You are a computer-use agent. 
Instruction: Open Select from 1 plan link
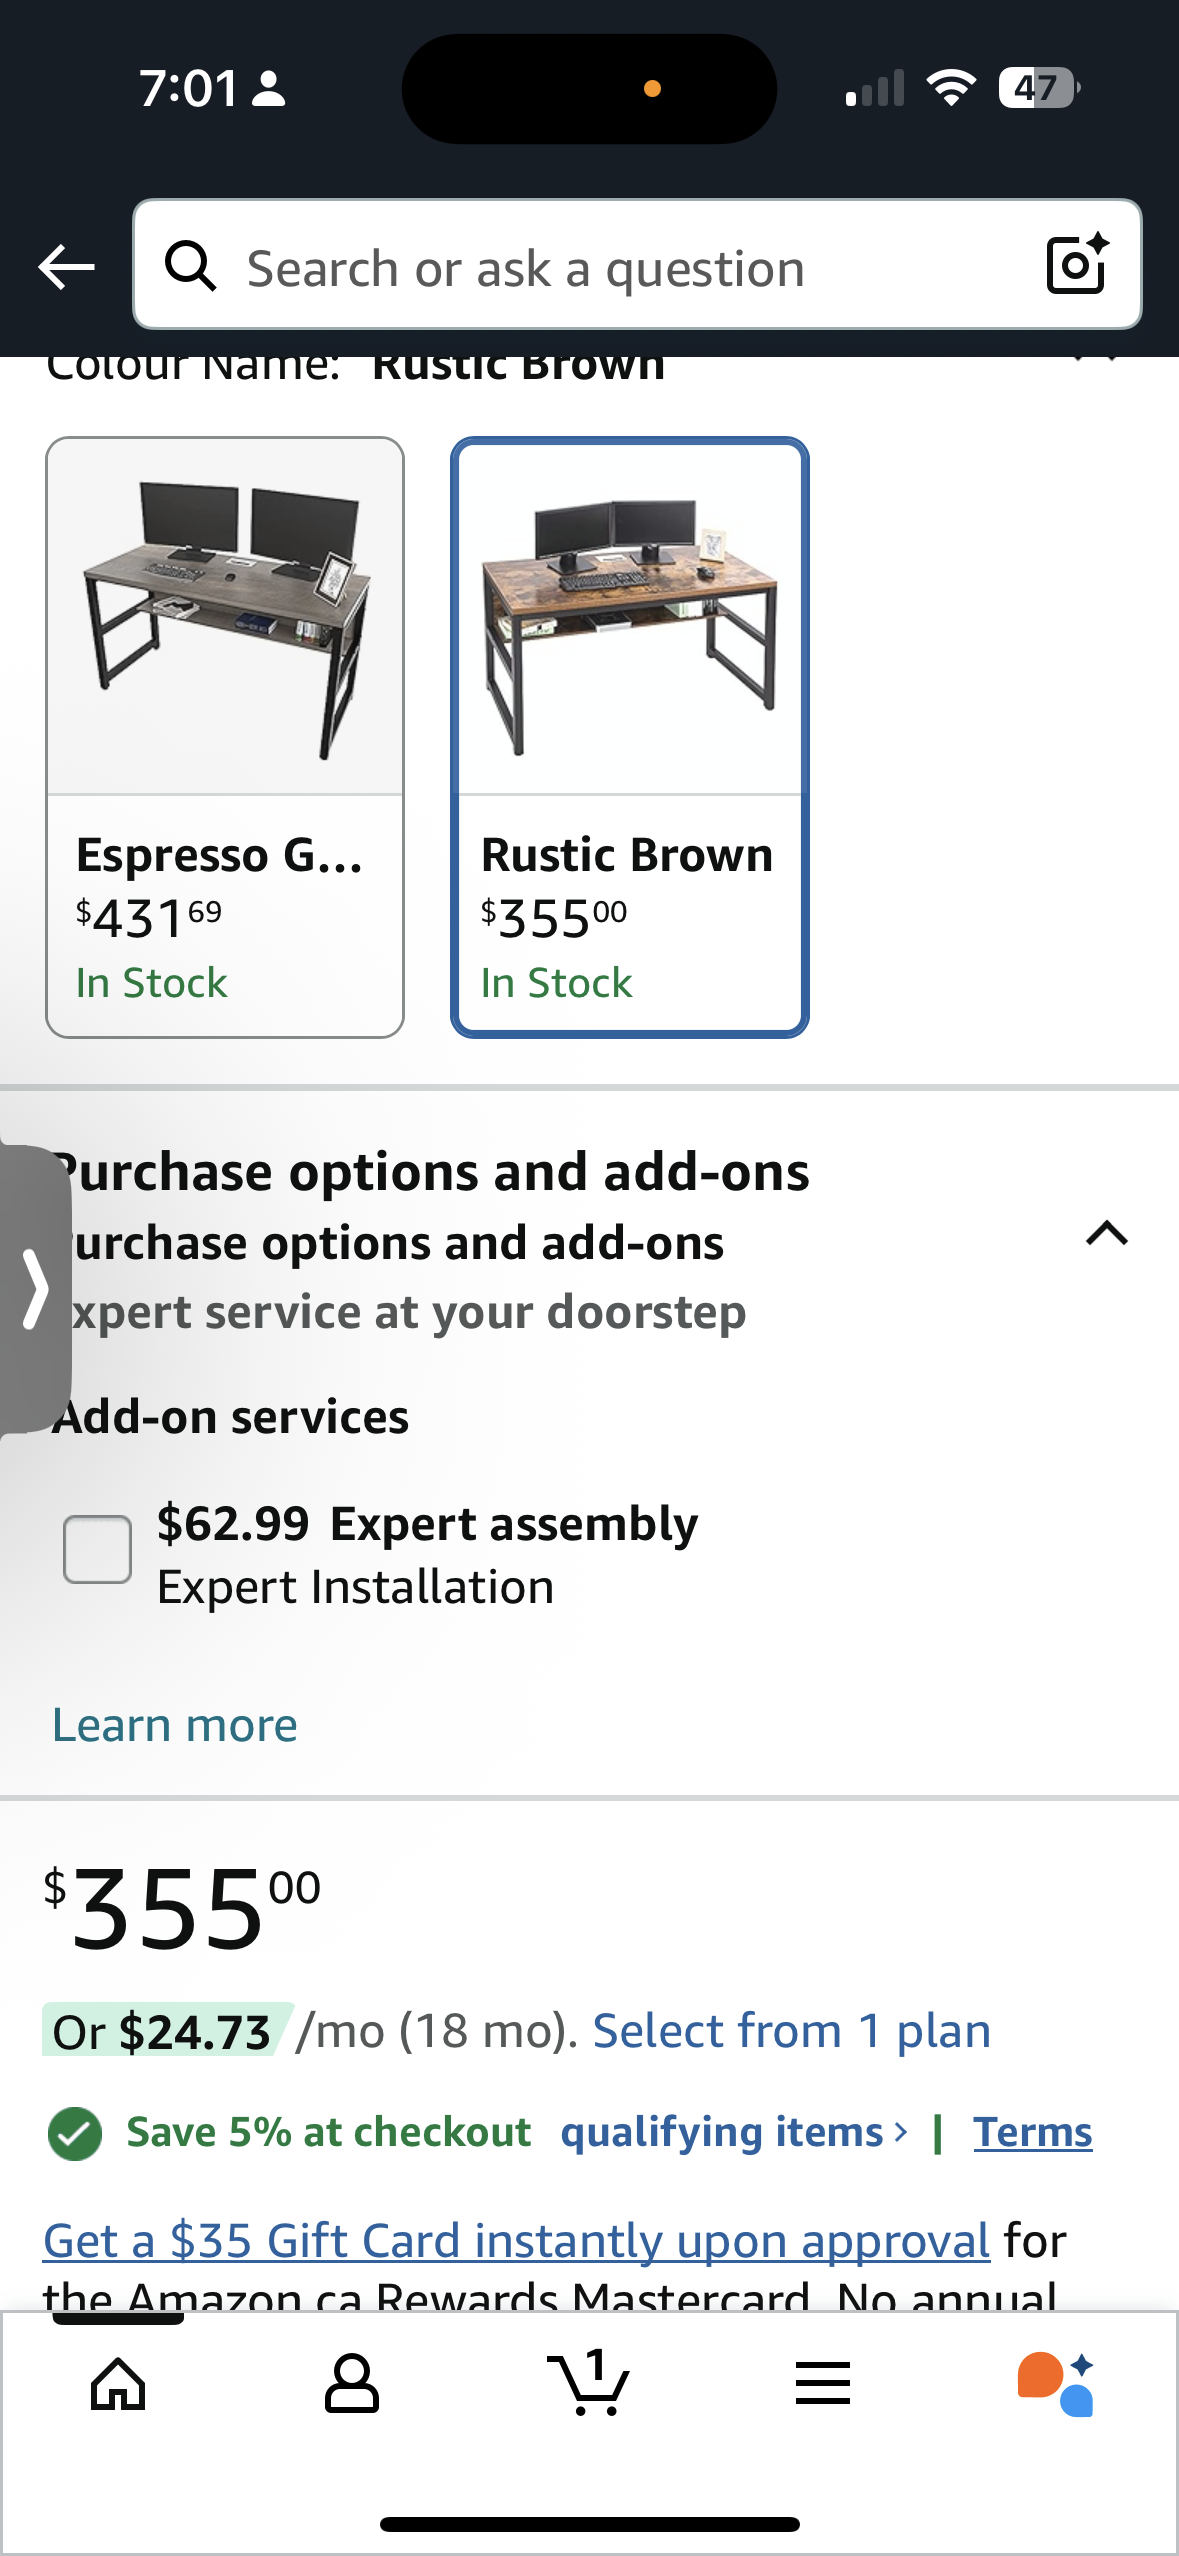[792, 2031]
